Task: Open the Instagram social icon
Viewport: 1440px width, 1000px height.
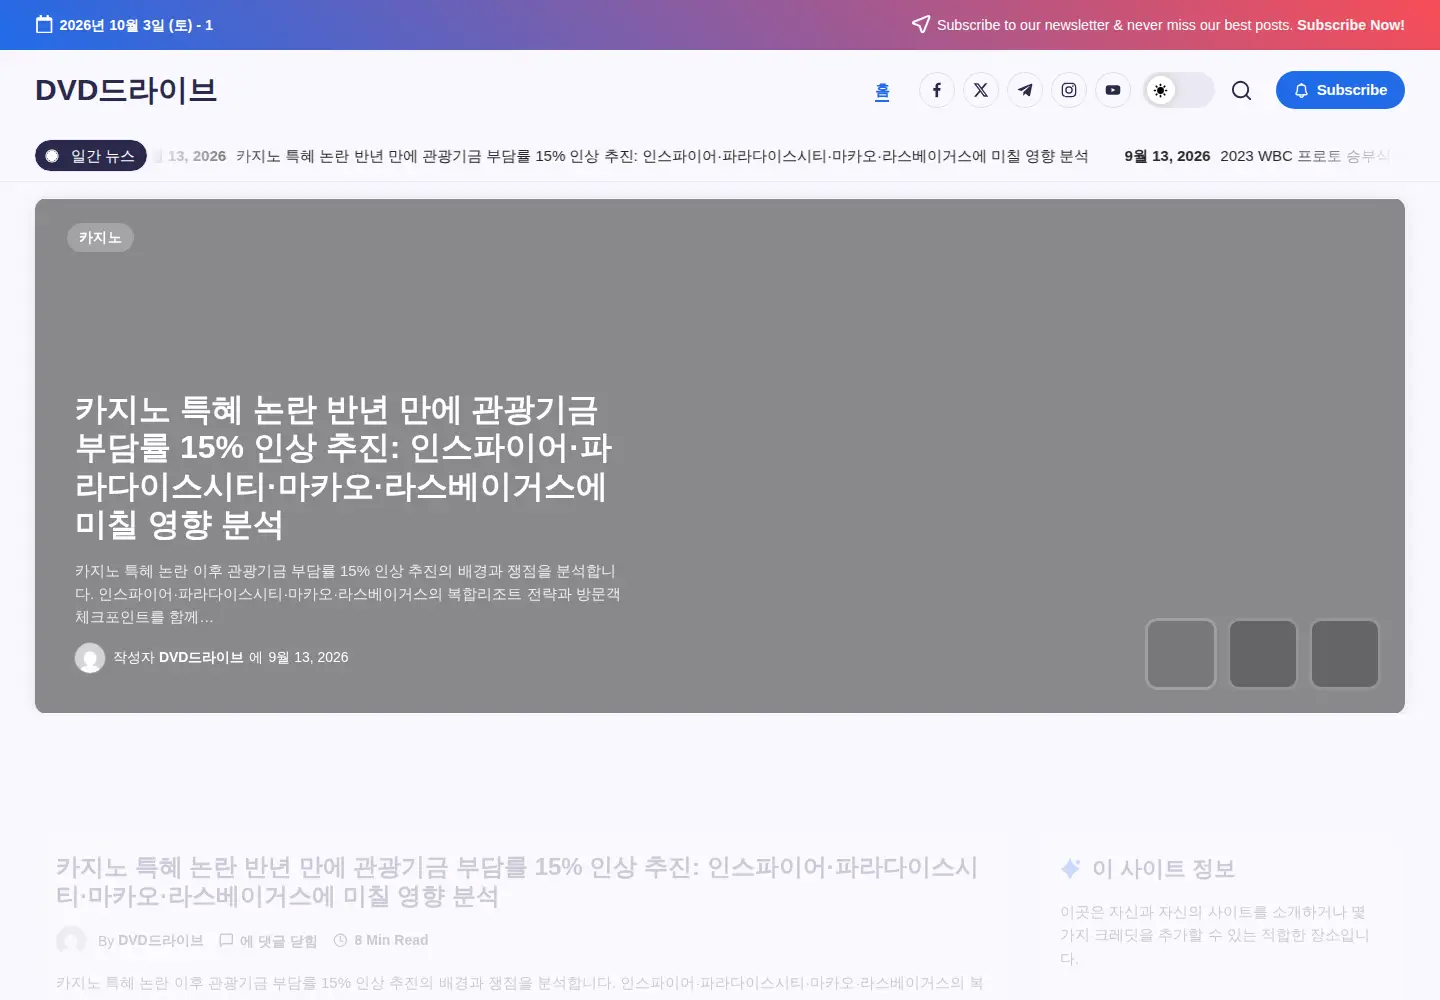Action: pyautogui.click(x=1069, y=90)
